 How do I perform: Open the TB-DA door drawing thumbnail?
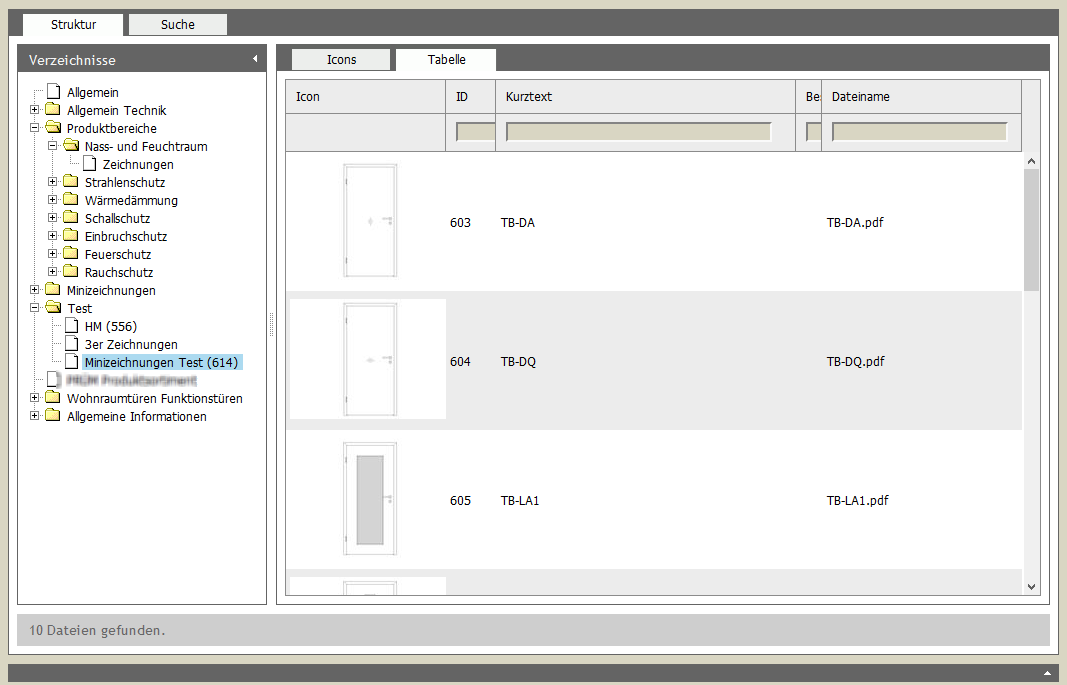(369, 221)
